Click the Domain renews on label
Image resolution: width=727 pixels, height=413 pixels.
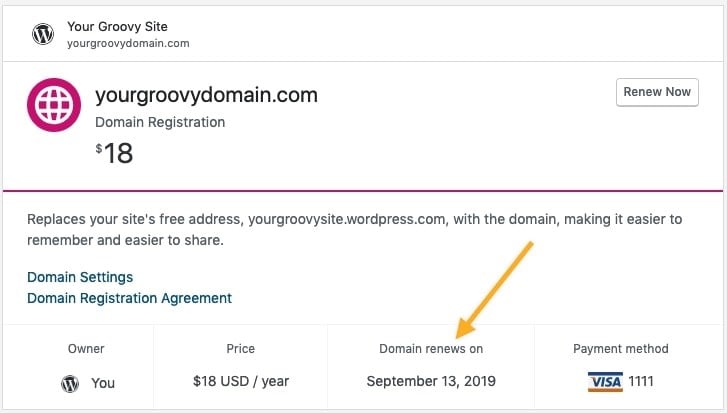click(431, 349)
